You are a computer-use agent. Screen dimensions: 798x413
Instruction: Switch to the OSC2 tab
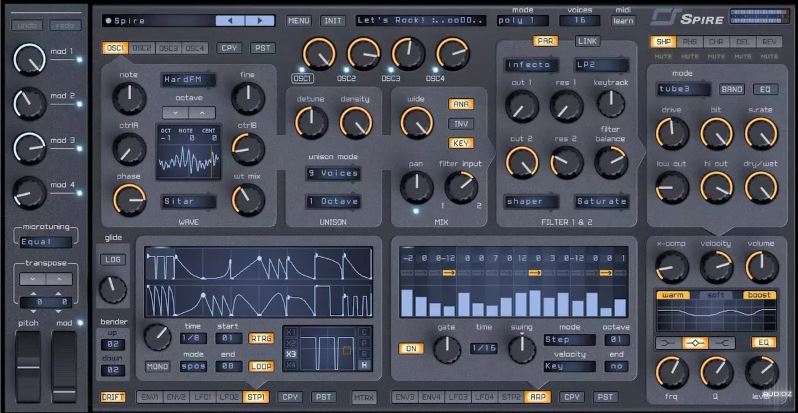tap(142, 48)
